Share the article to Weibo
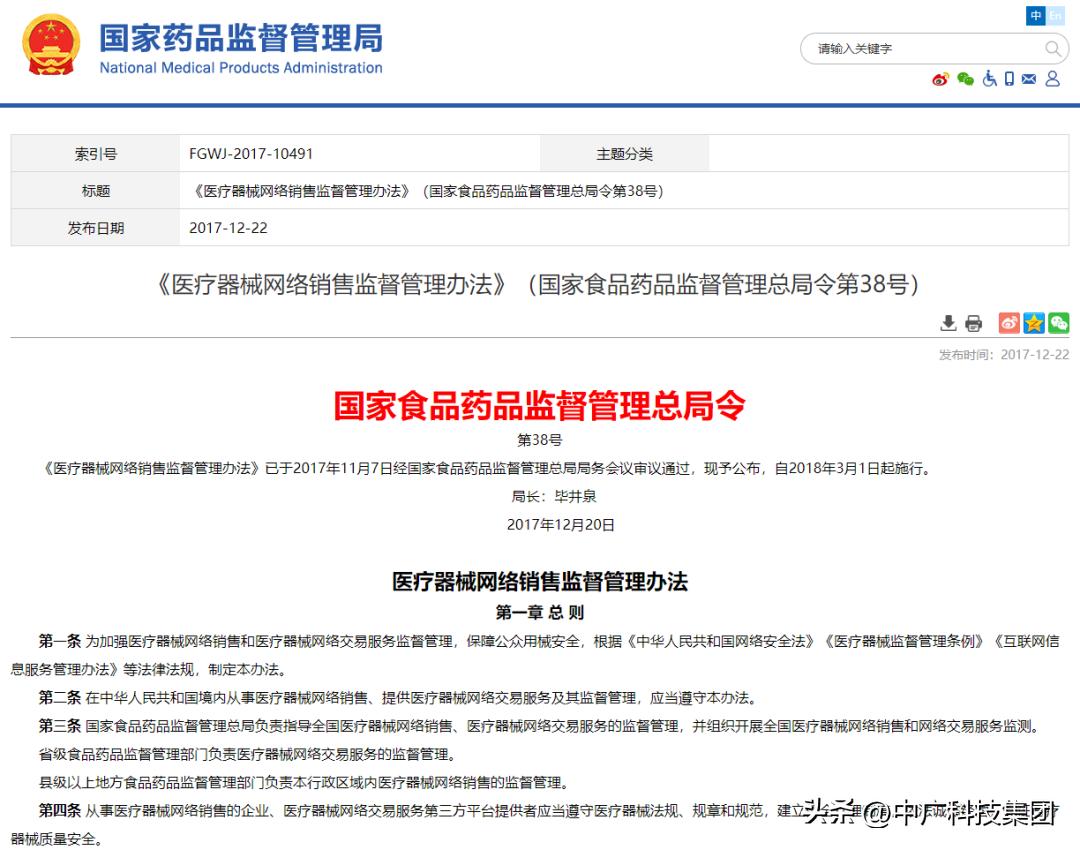Screen dimensions: 1080x850 click(1009, 323)
